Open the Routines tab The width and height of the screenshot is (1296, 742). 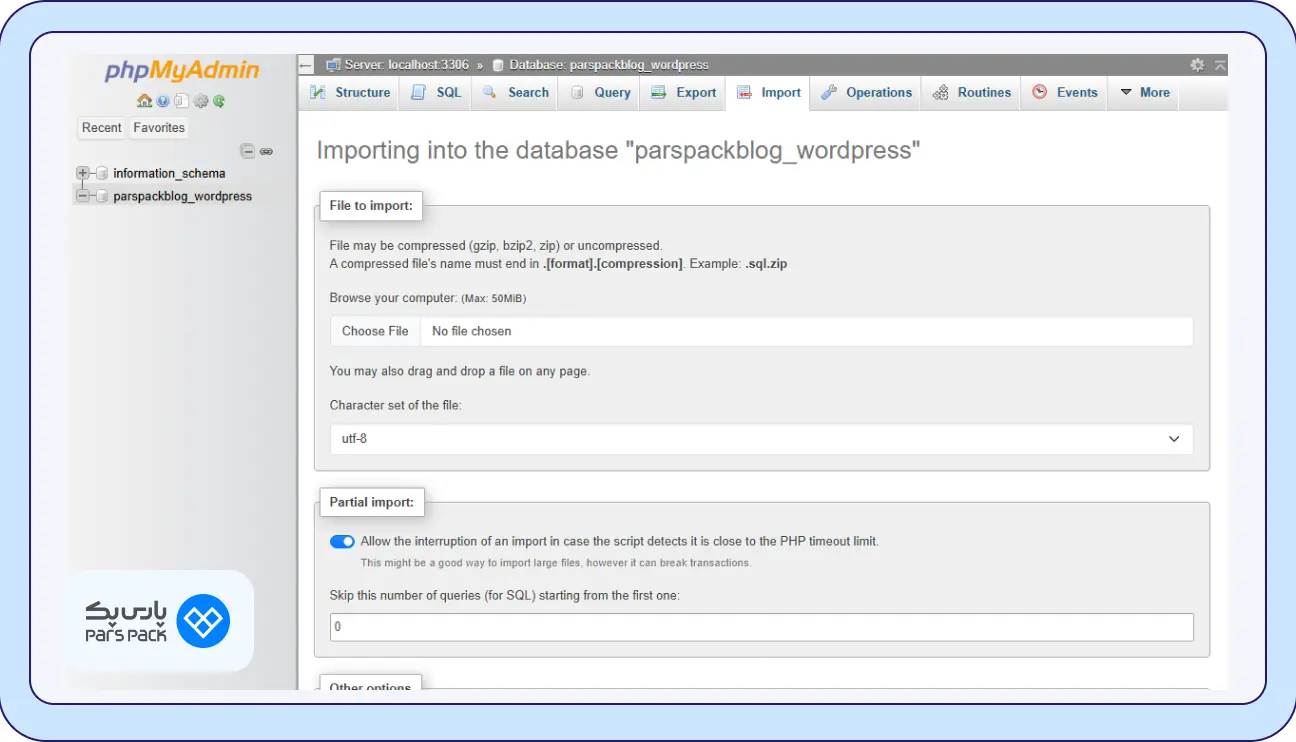pyautogui.click(x=972, y=92)
